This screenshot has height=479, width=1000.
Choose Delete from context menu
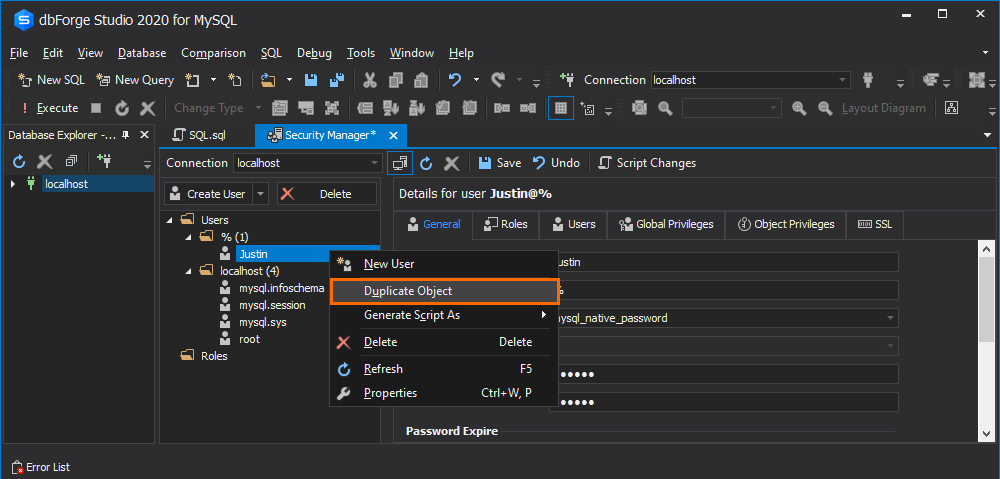click(x=444, y=343)
